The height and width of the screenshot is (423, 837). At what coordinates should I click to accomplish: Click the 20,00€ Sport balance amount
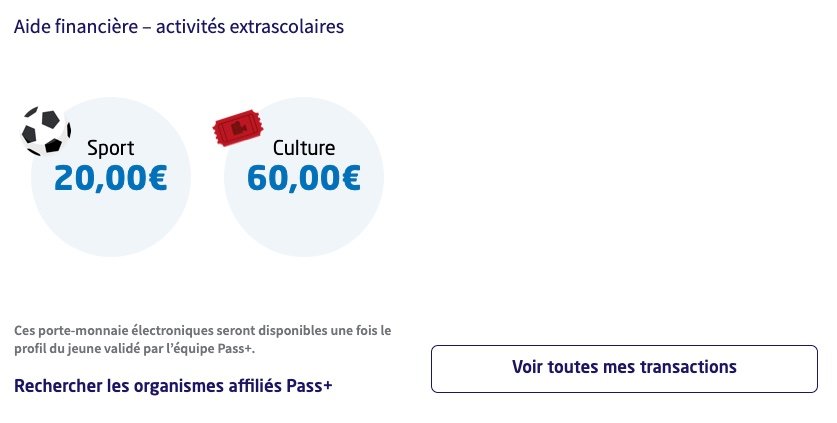tap(110, 178)
